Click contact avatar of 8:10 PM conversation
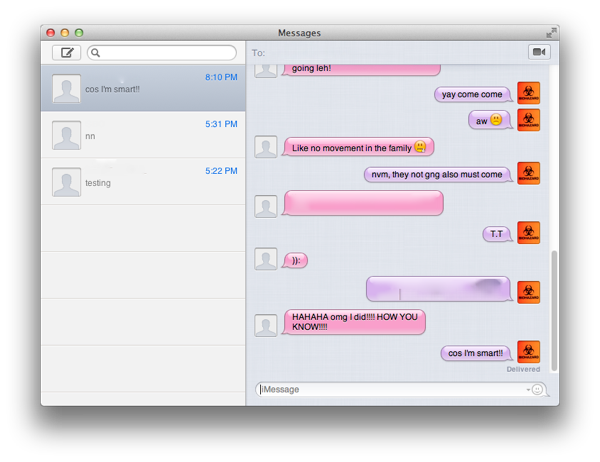Viewport: 600px width, 462px height. tap(67, 89)
